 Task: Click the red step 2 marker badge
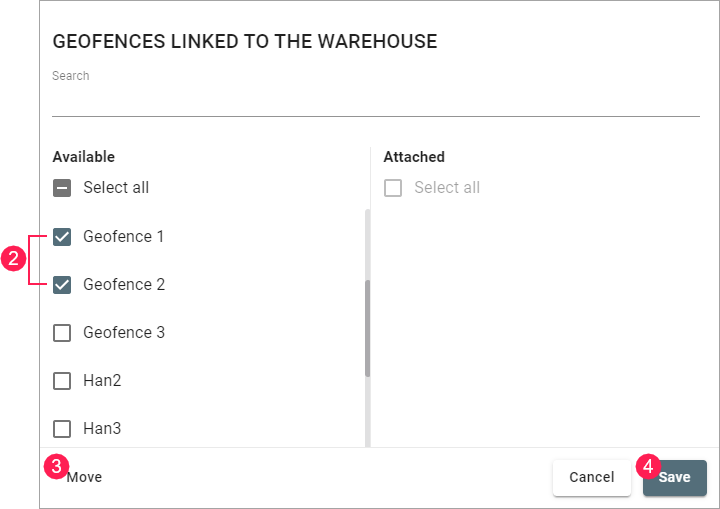click(14, 260)
